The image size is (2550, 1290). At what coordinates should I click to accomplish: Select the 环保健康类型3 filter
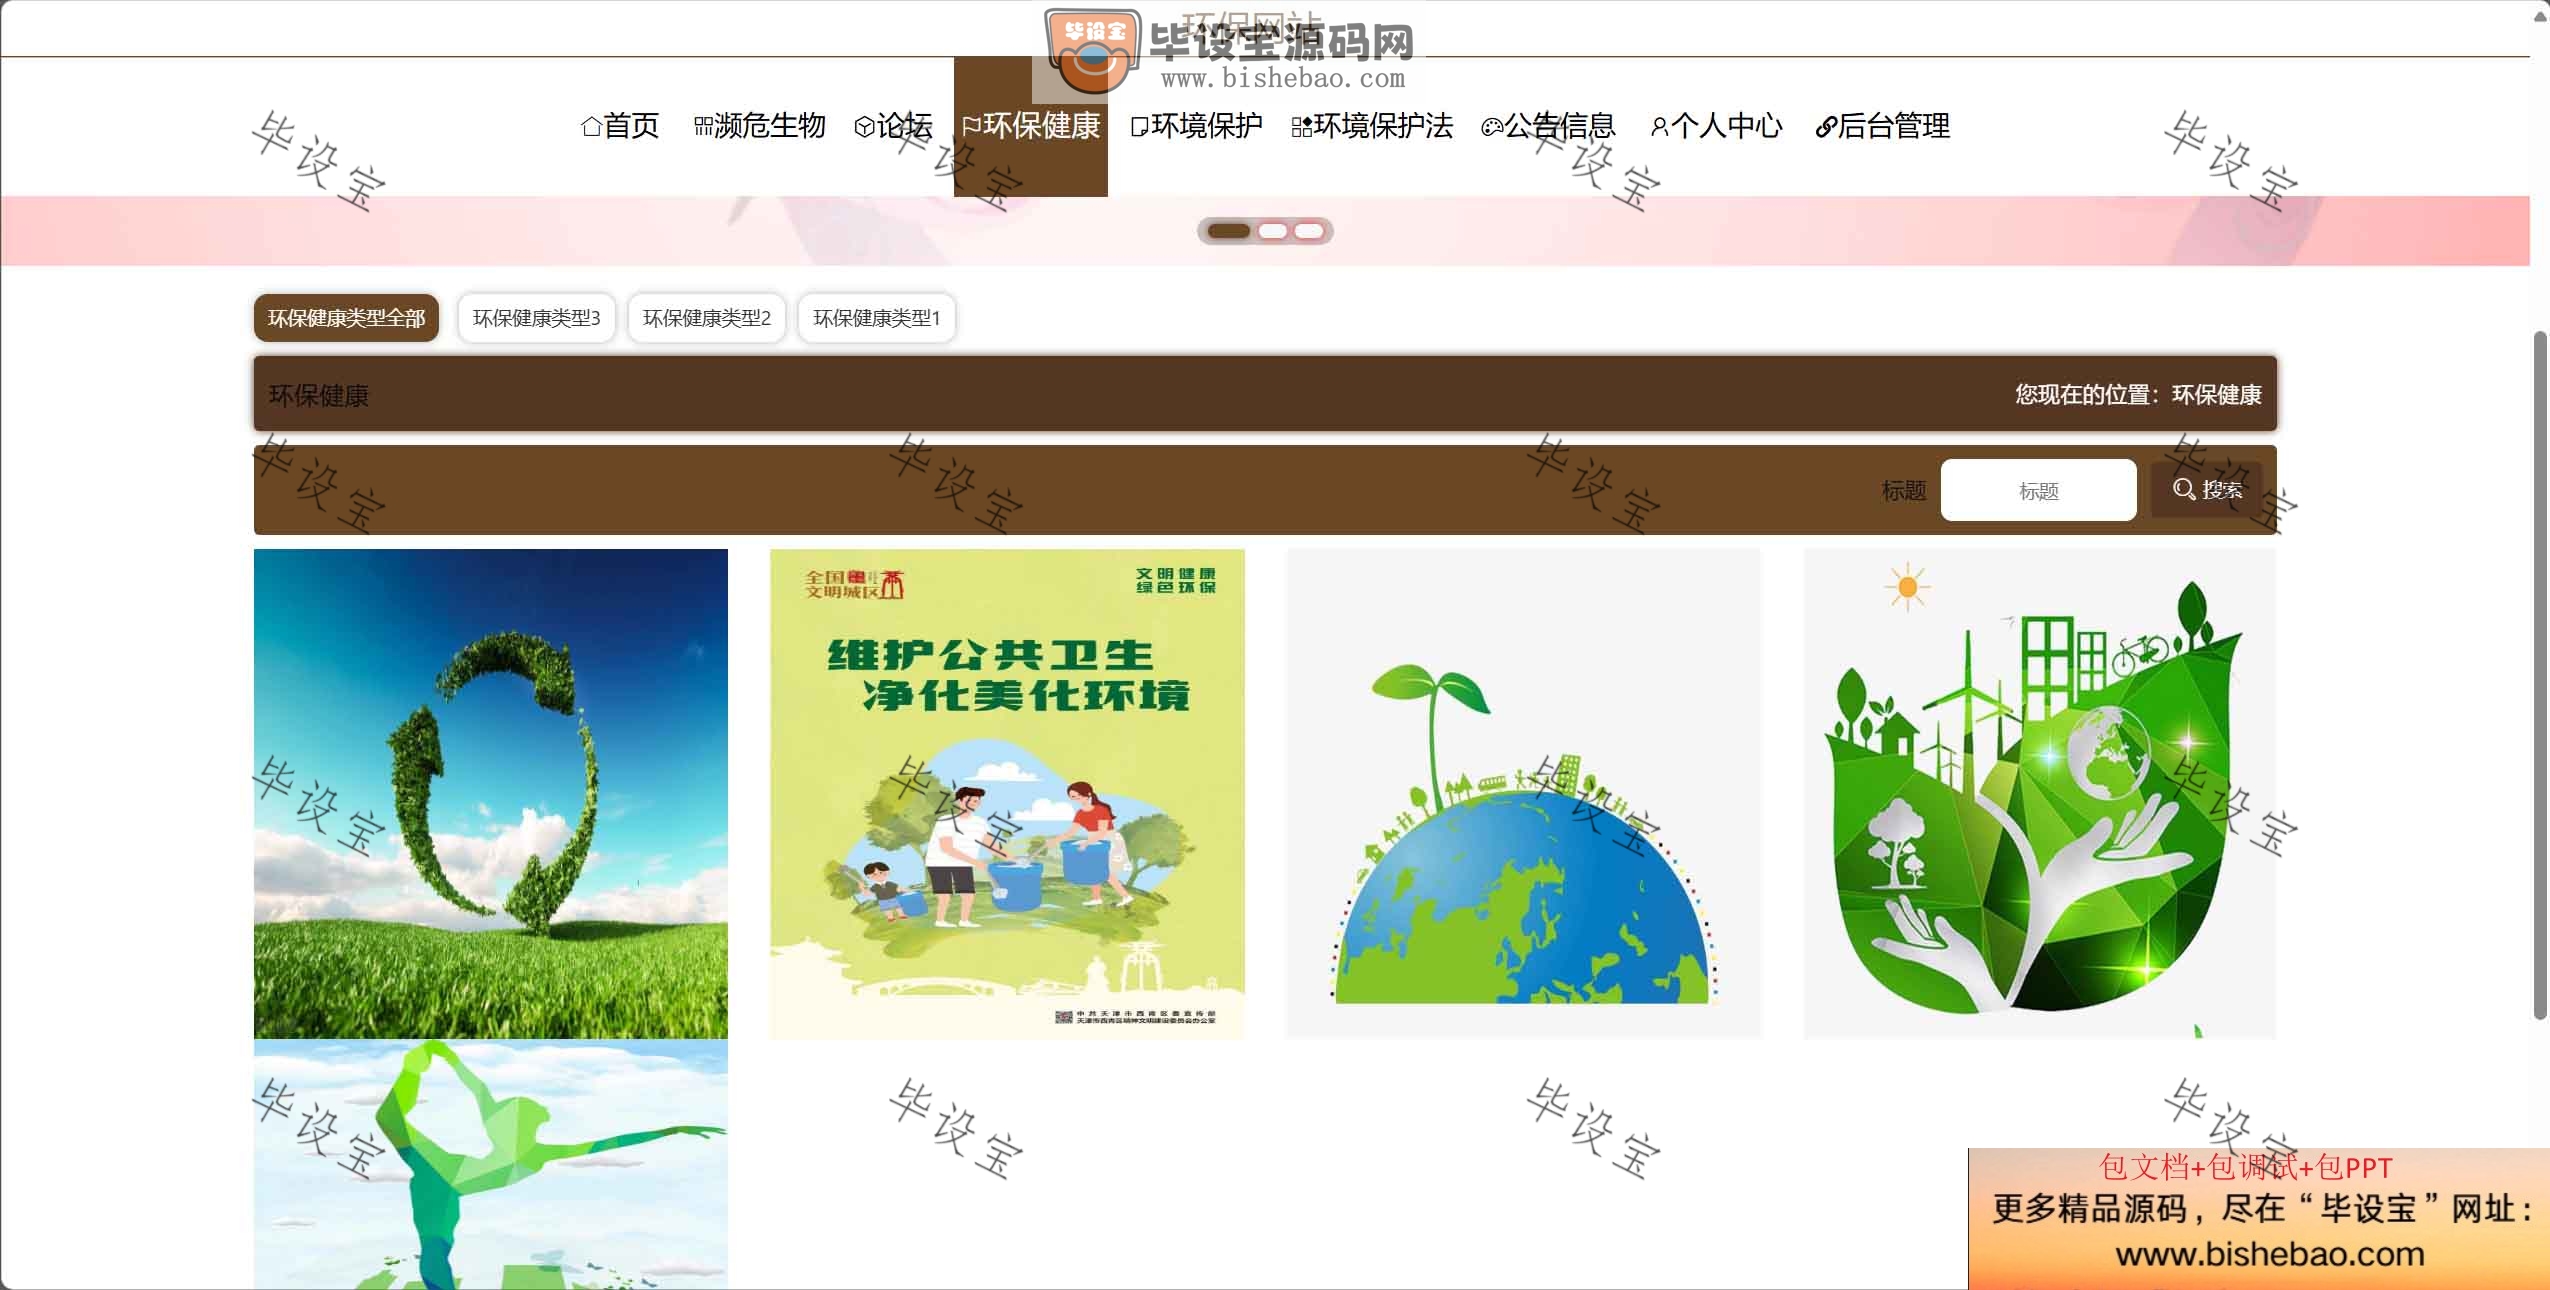pos(536,318)
